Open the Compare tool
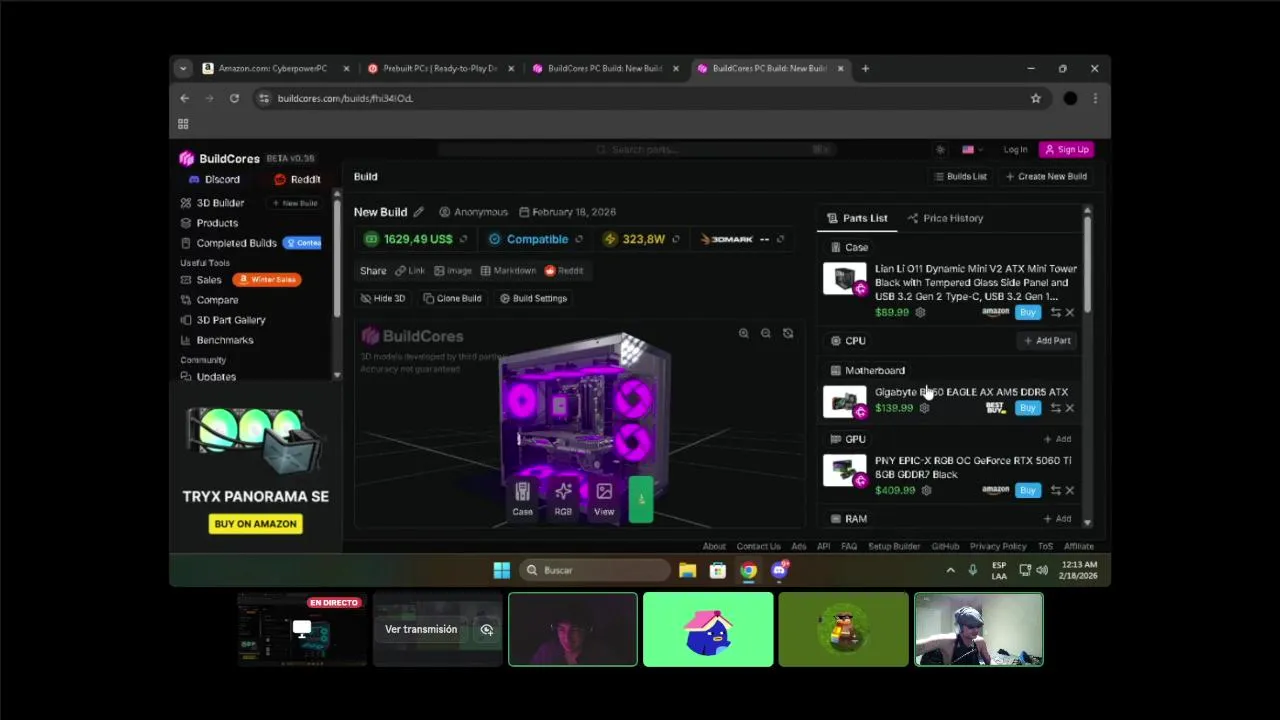1280x720 pixels. 209,300
